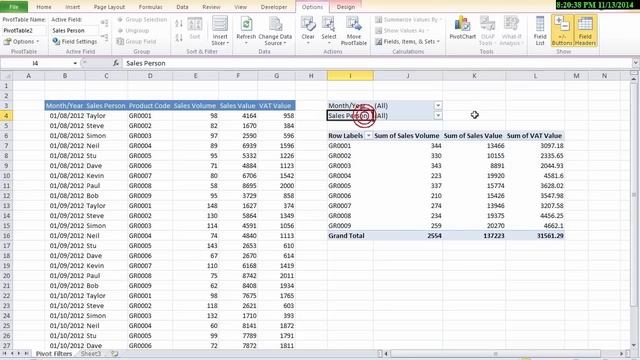The width and height of the screenshot is (640, 360).
Task: Select column I header
Action: [x=350, y=76]
